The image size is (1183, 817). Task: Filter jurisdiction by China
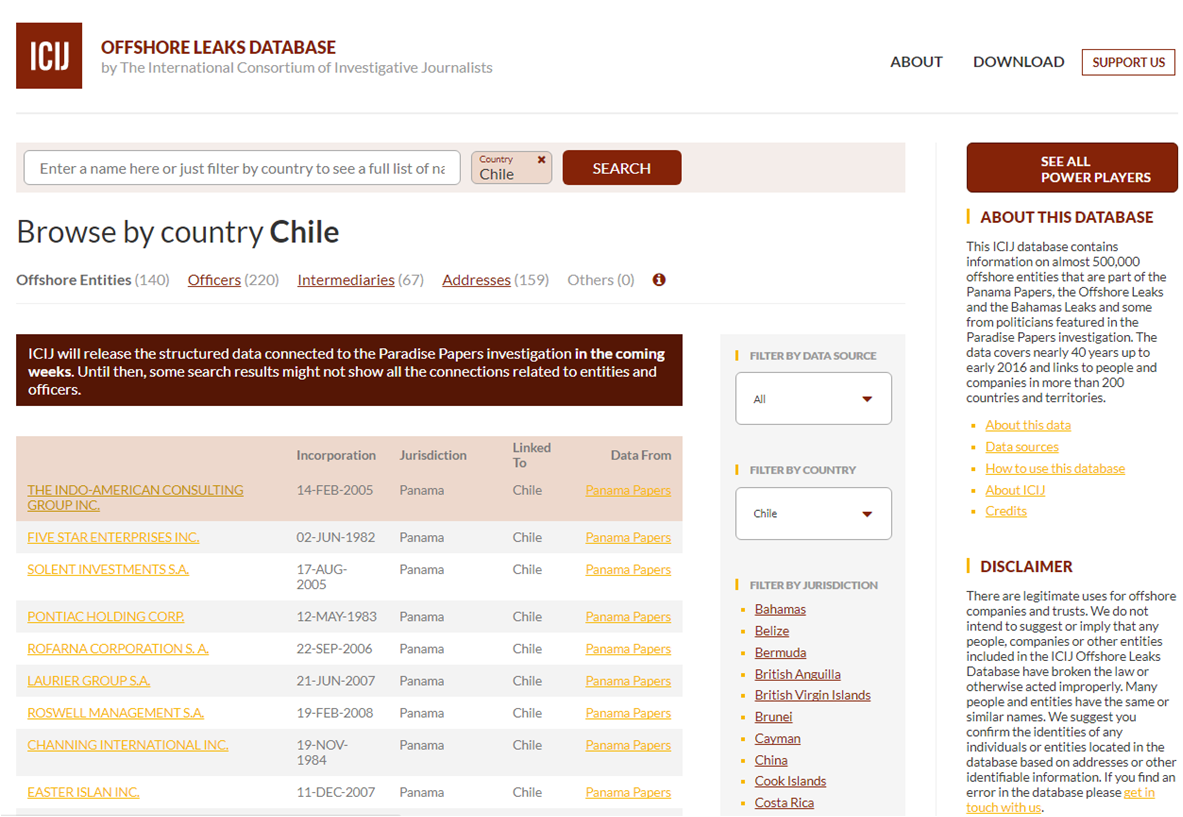[x=771, y=760]
